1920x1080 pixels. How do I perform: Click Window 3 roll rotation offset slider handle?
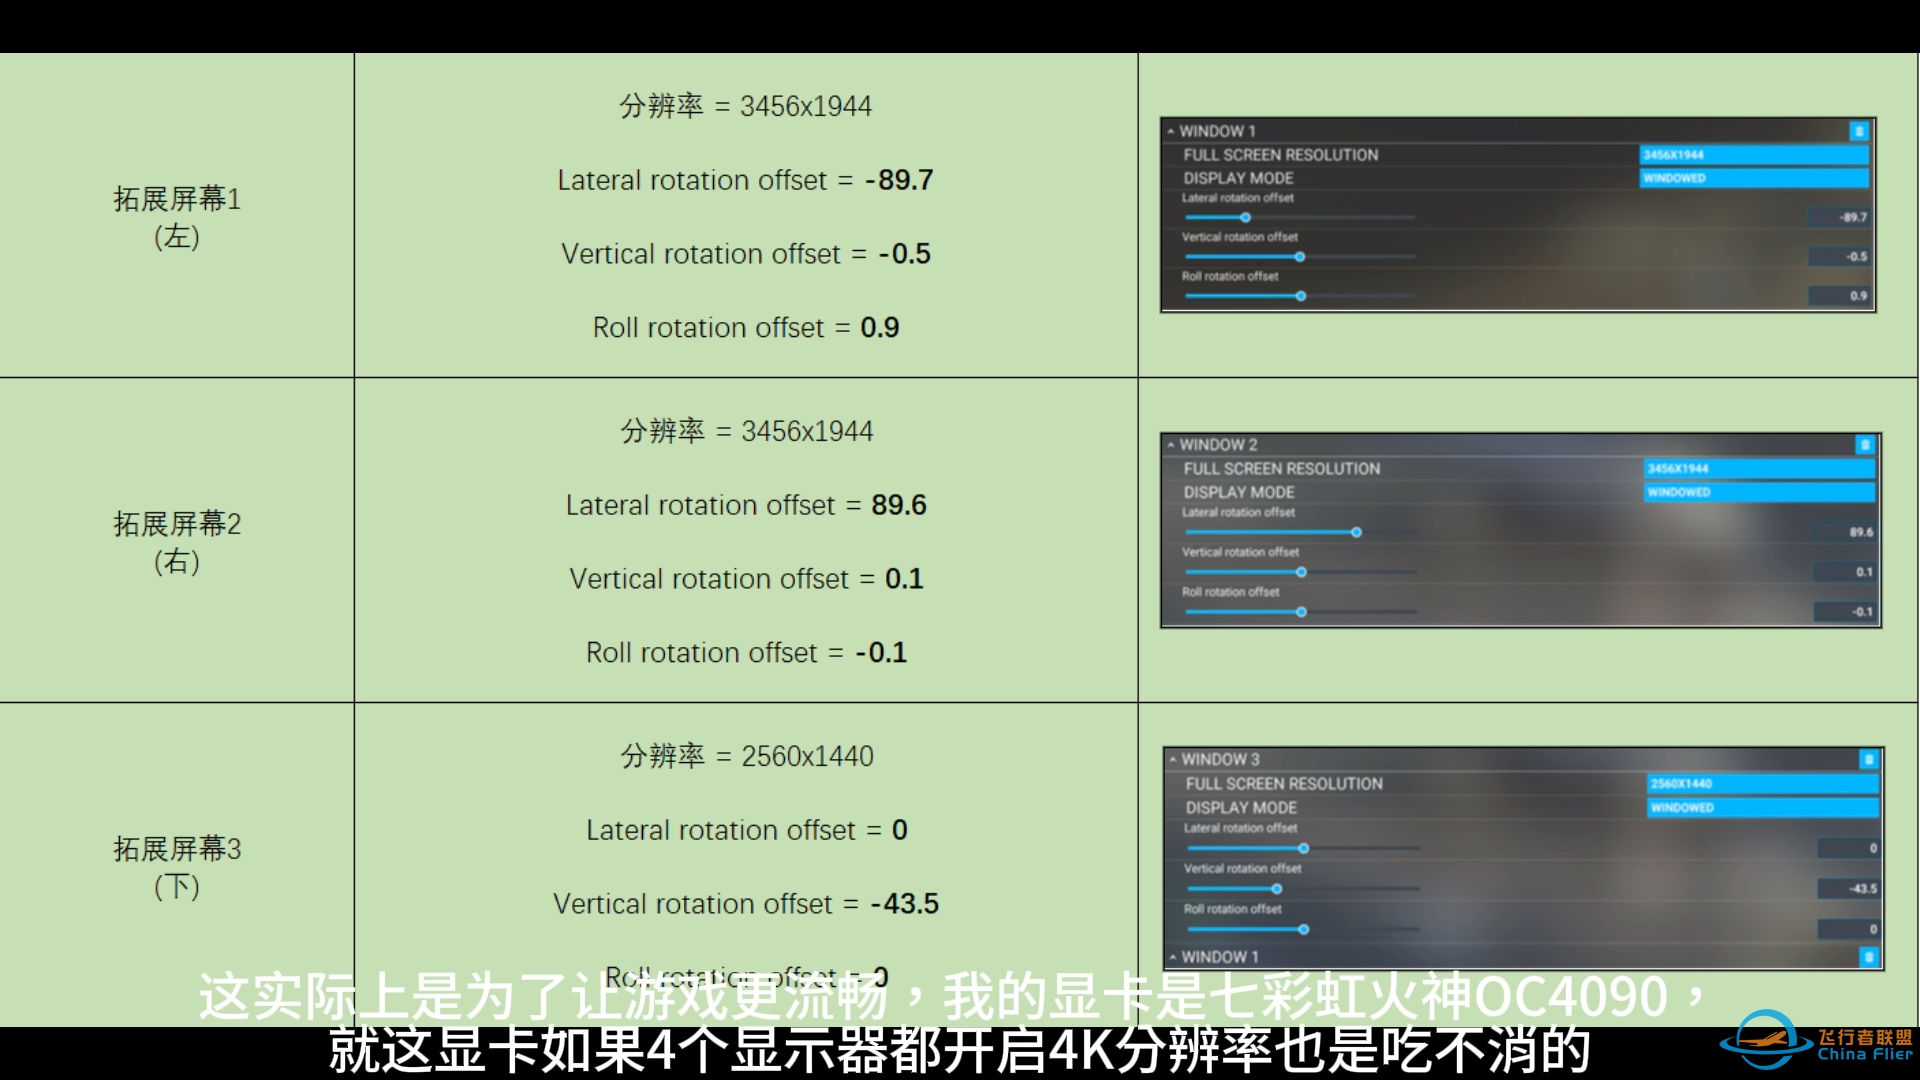pyautogui.click(x=1304, y=929)
